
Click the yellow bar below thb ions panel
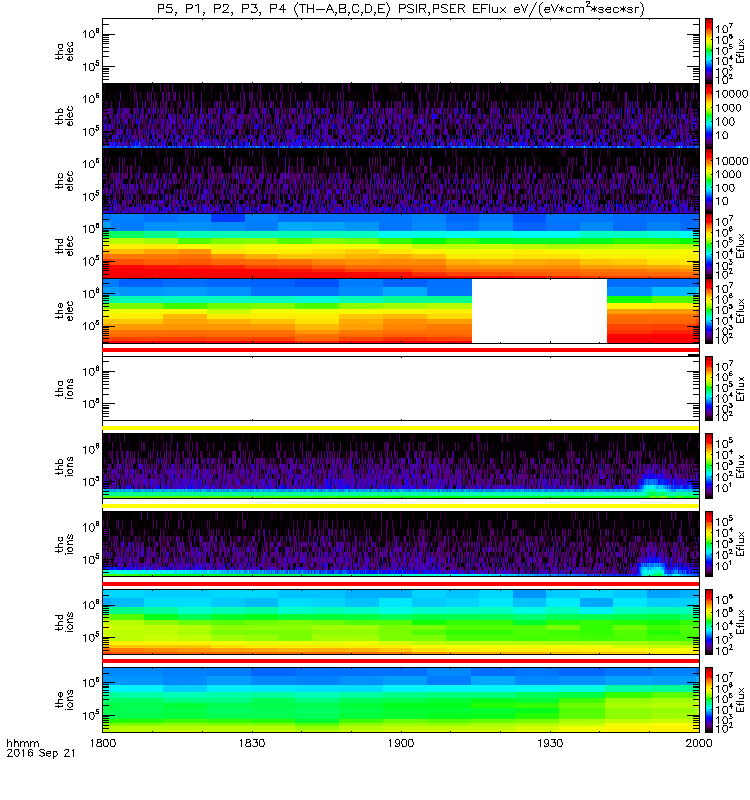coord(401,506)
